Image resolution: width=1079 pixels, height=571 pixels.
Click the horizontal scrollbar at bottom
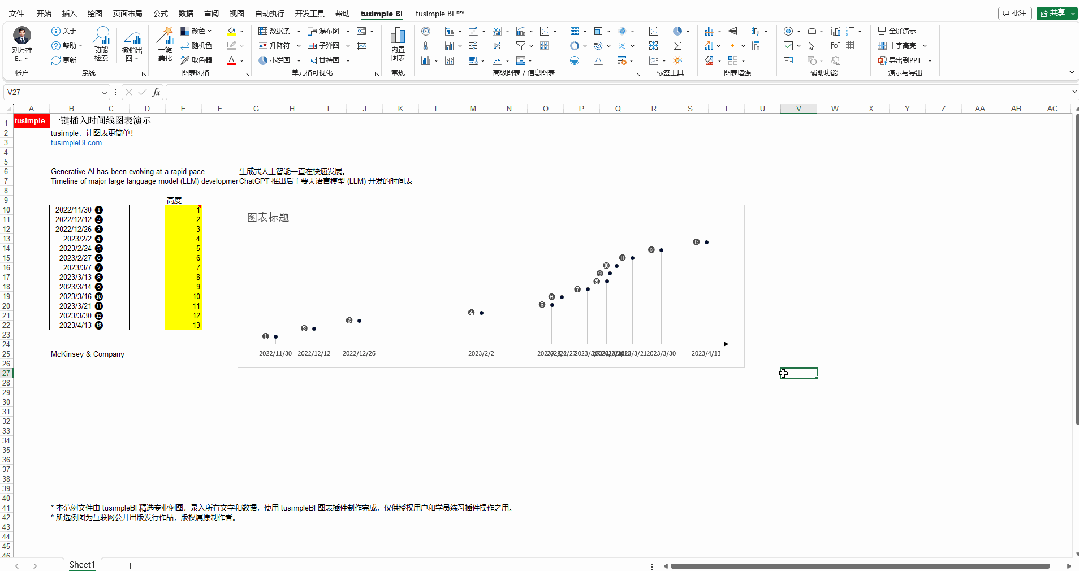click(860, 566)
